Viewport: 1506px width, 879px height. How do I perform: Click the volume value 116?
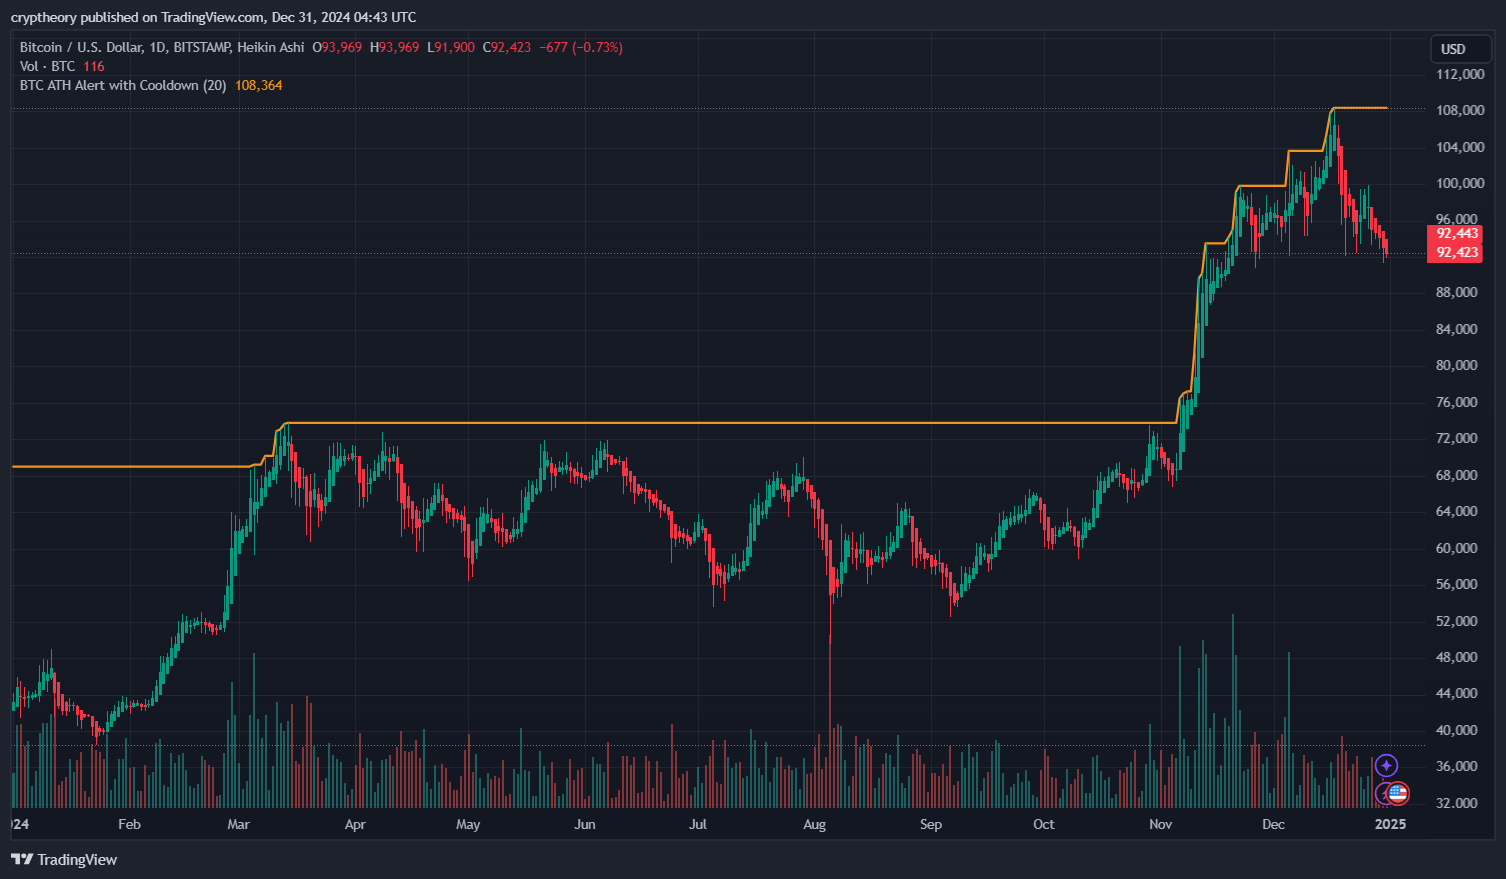click(x=94, y=66)
